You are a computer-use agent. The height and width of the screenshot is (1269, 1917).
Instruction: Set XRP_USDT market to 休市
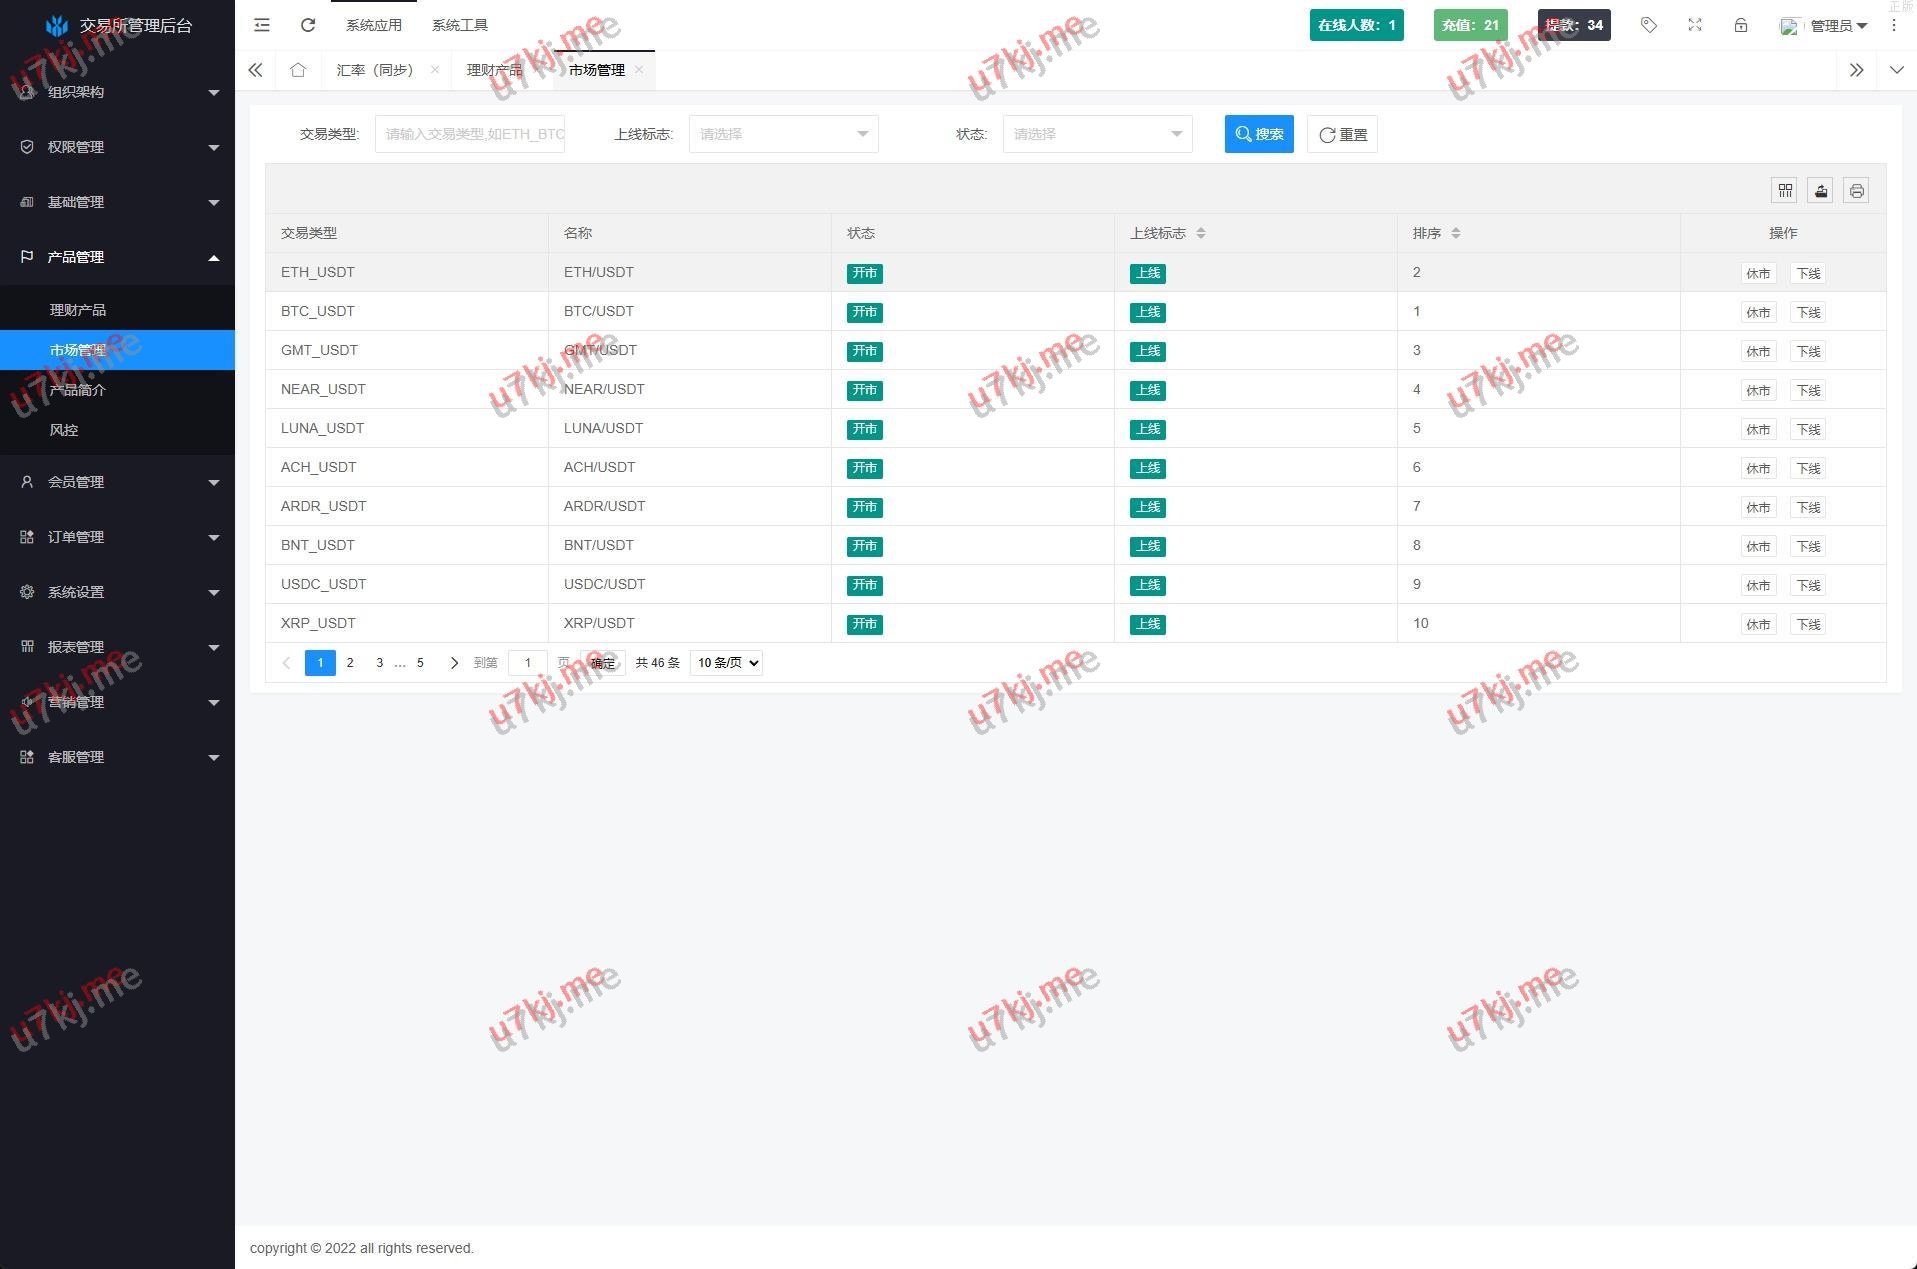click(x=1758, y=625)
